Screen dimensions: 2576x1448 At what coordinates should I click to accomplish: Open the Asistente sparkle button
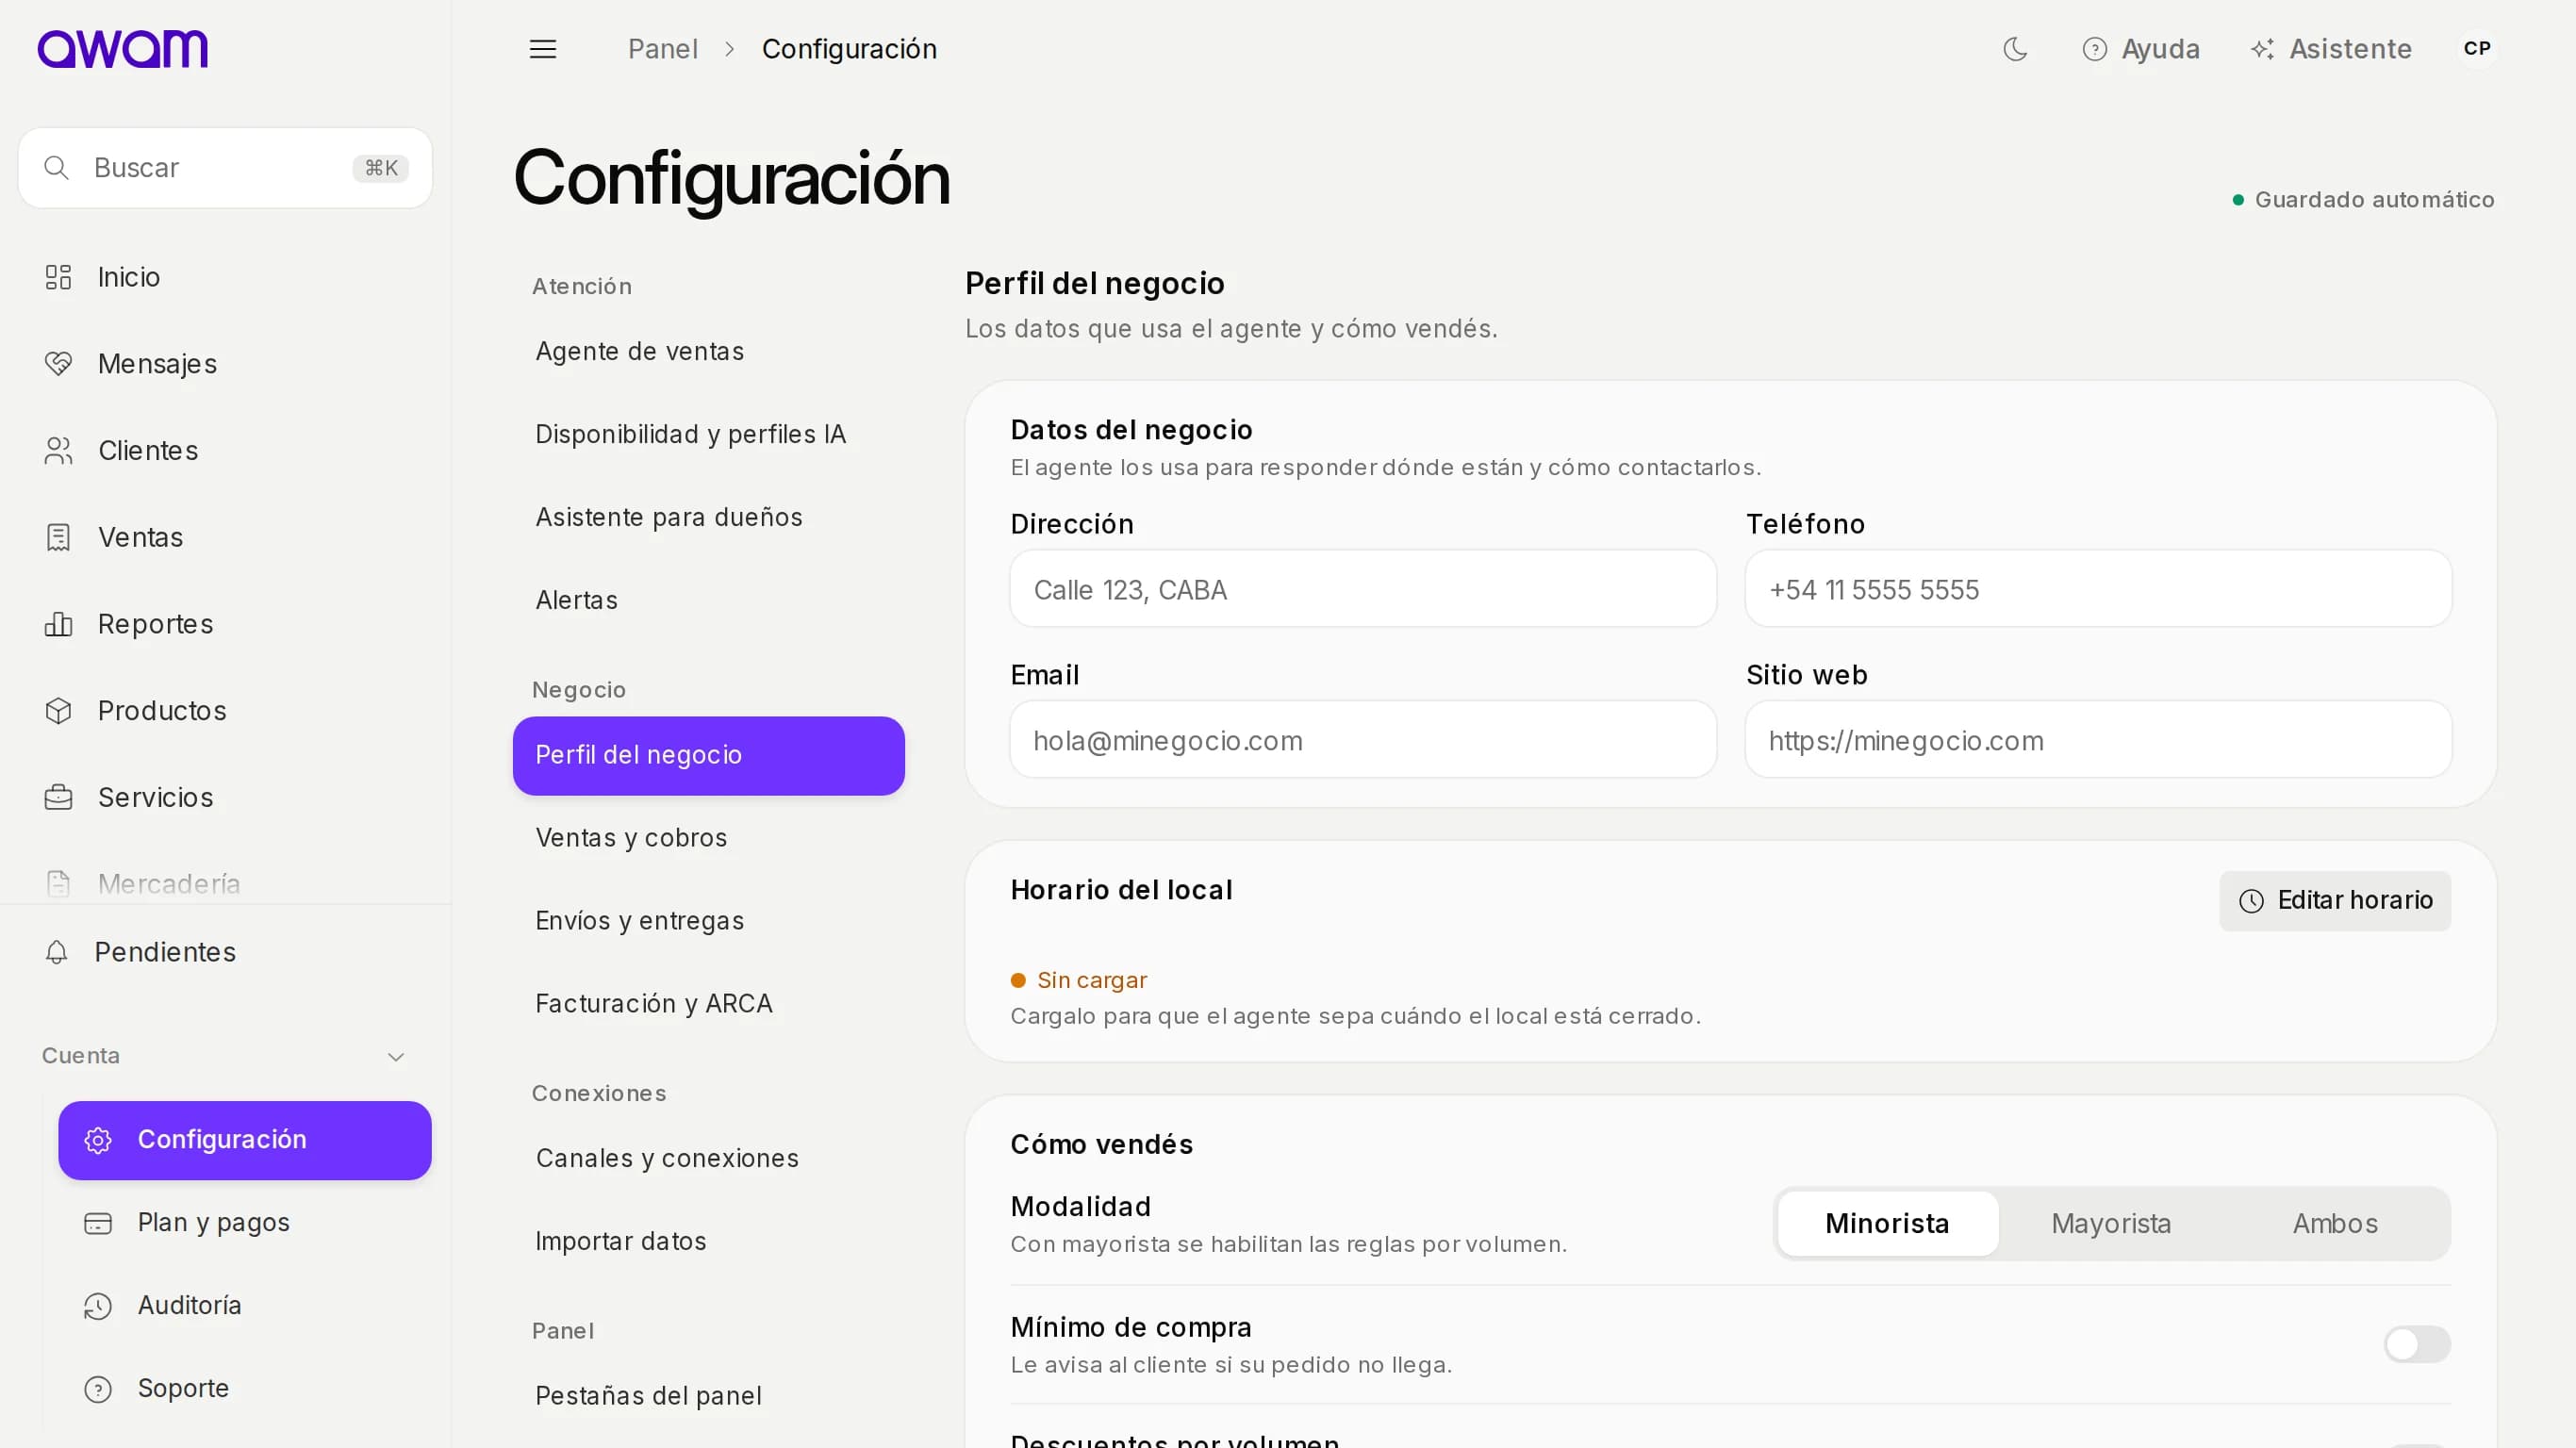point(2330,49)
